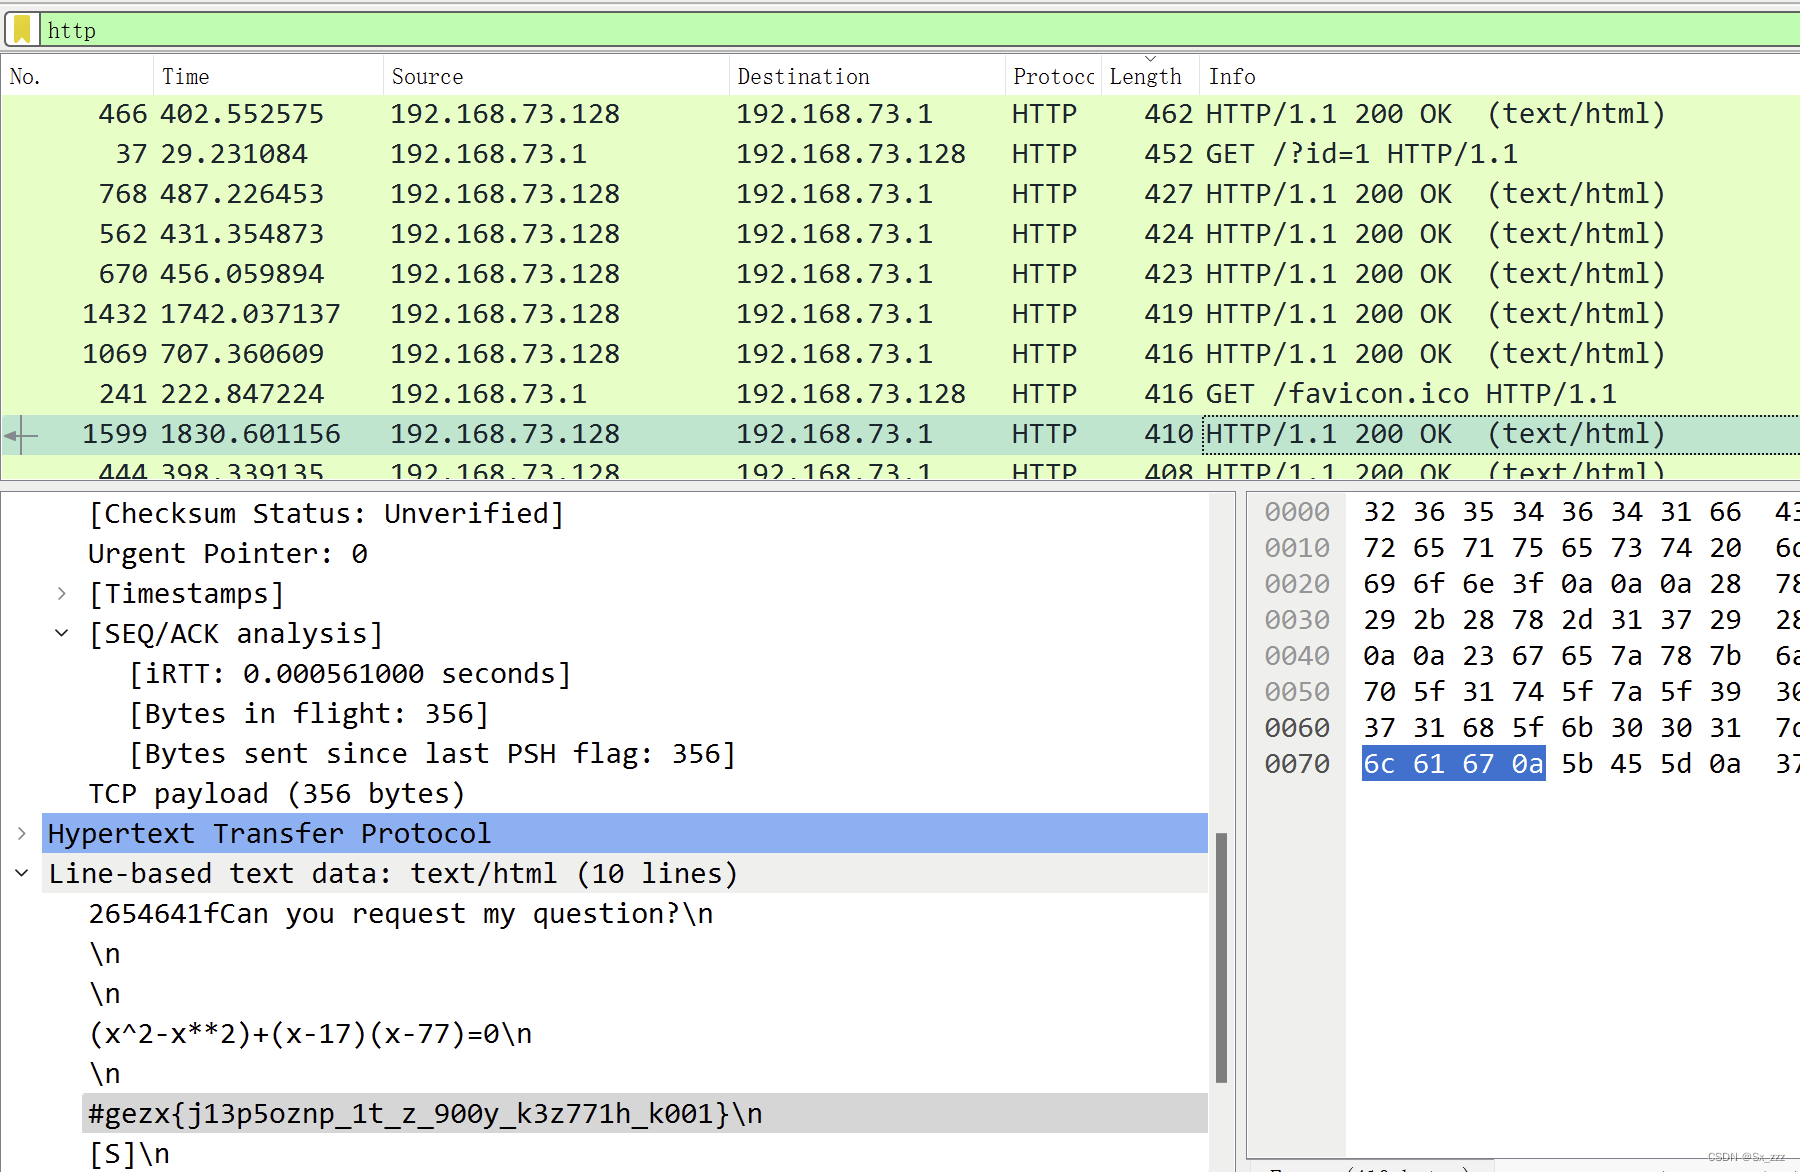The height and width of the screenshot is (1172, 1800).
Task: Collapse the [SEQ/ACK analysis] node
Action: (x=62, y=634)
